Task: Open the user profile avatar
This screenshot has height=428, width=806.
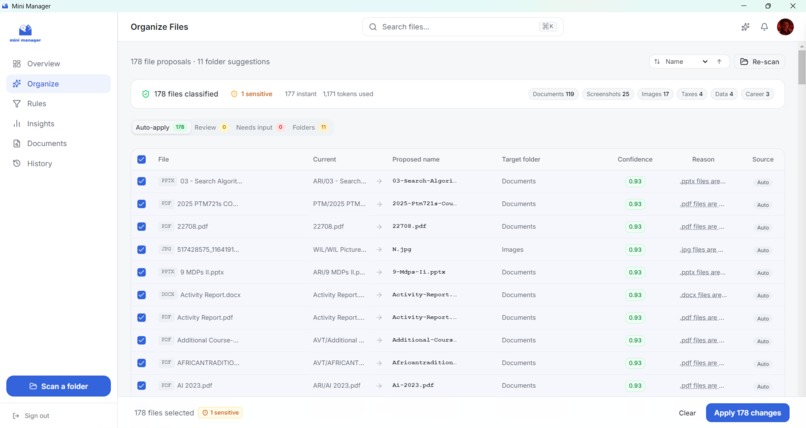Action: click(x=785, y=27)
